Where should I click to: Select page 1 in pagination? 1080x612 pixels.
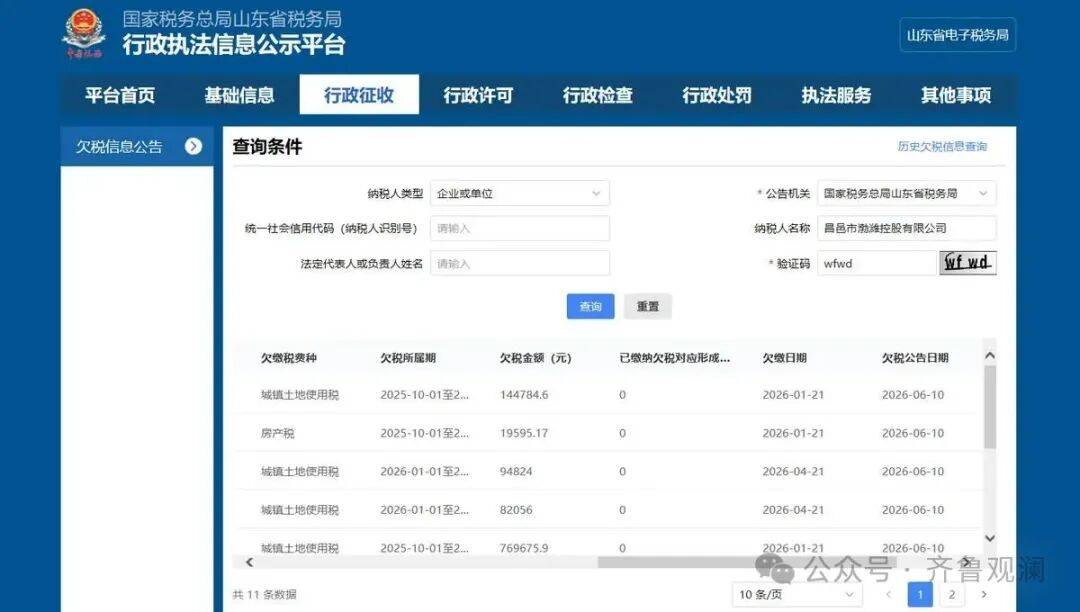(920, 595)
